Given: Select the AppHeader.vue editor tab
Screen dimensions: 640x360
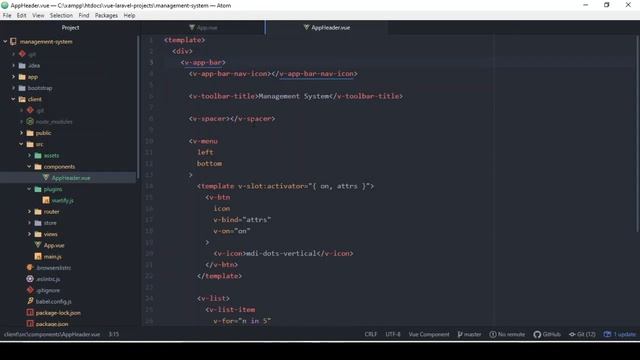Looking at the screenshot, I should pos(327,27).
